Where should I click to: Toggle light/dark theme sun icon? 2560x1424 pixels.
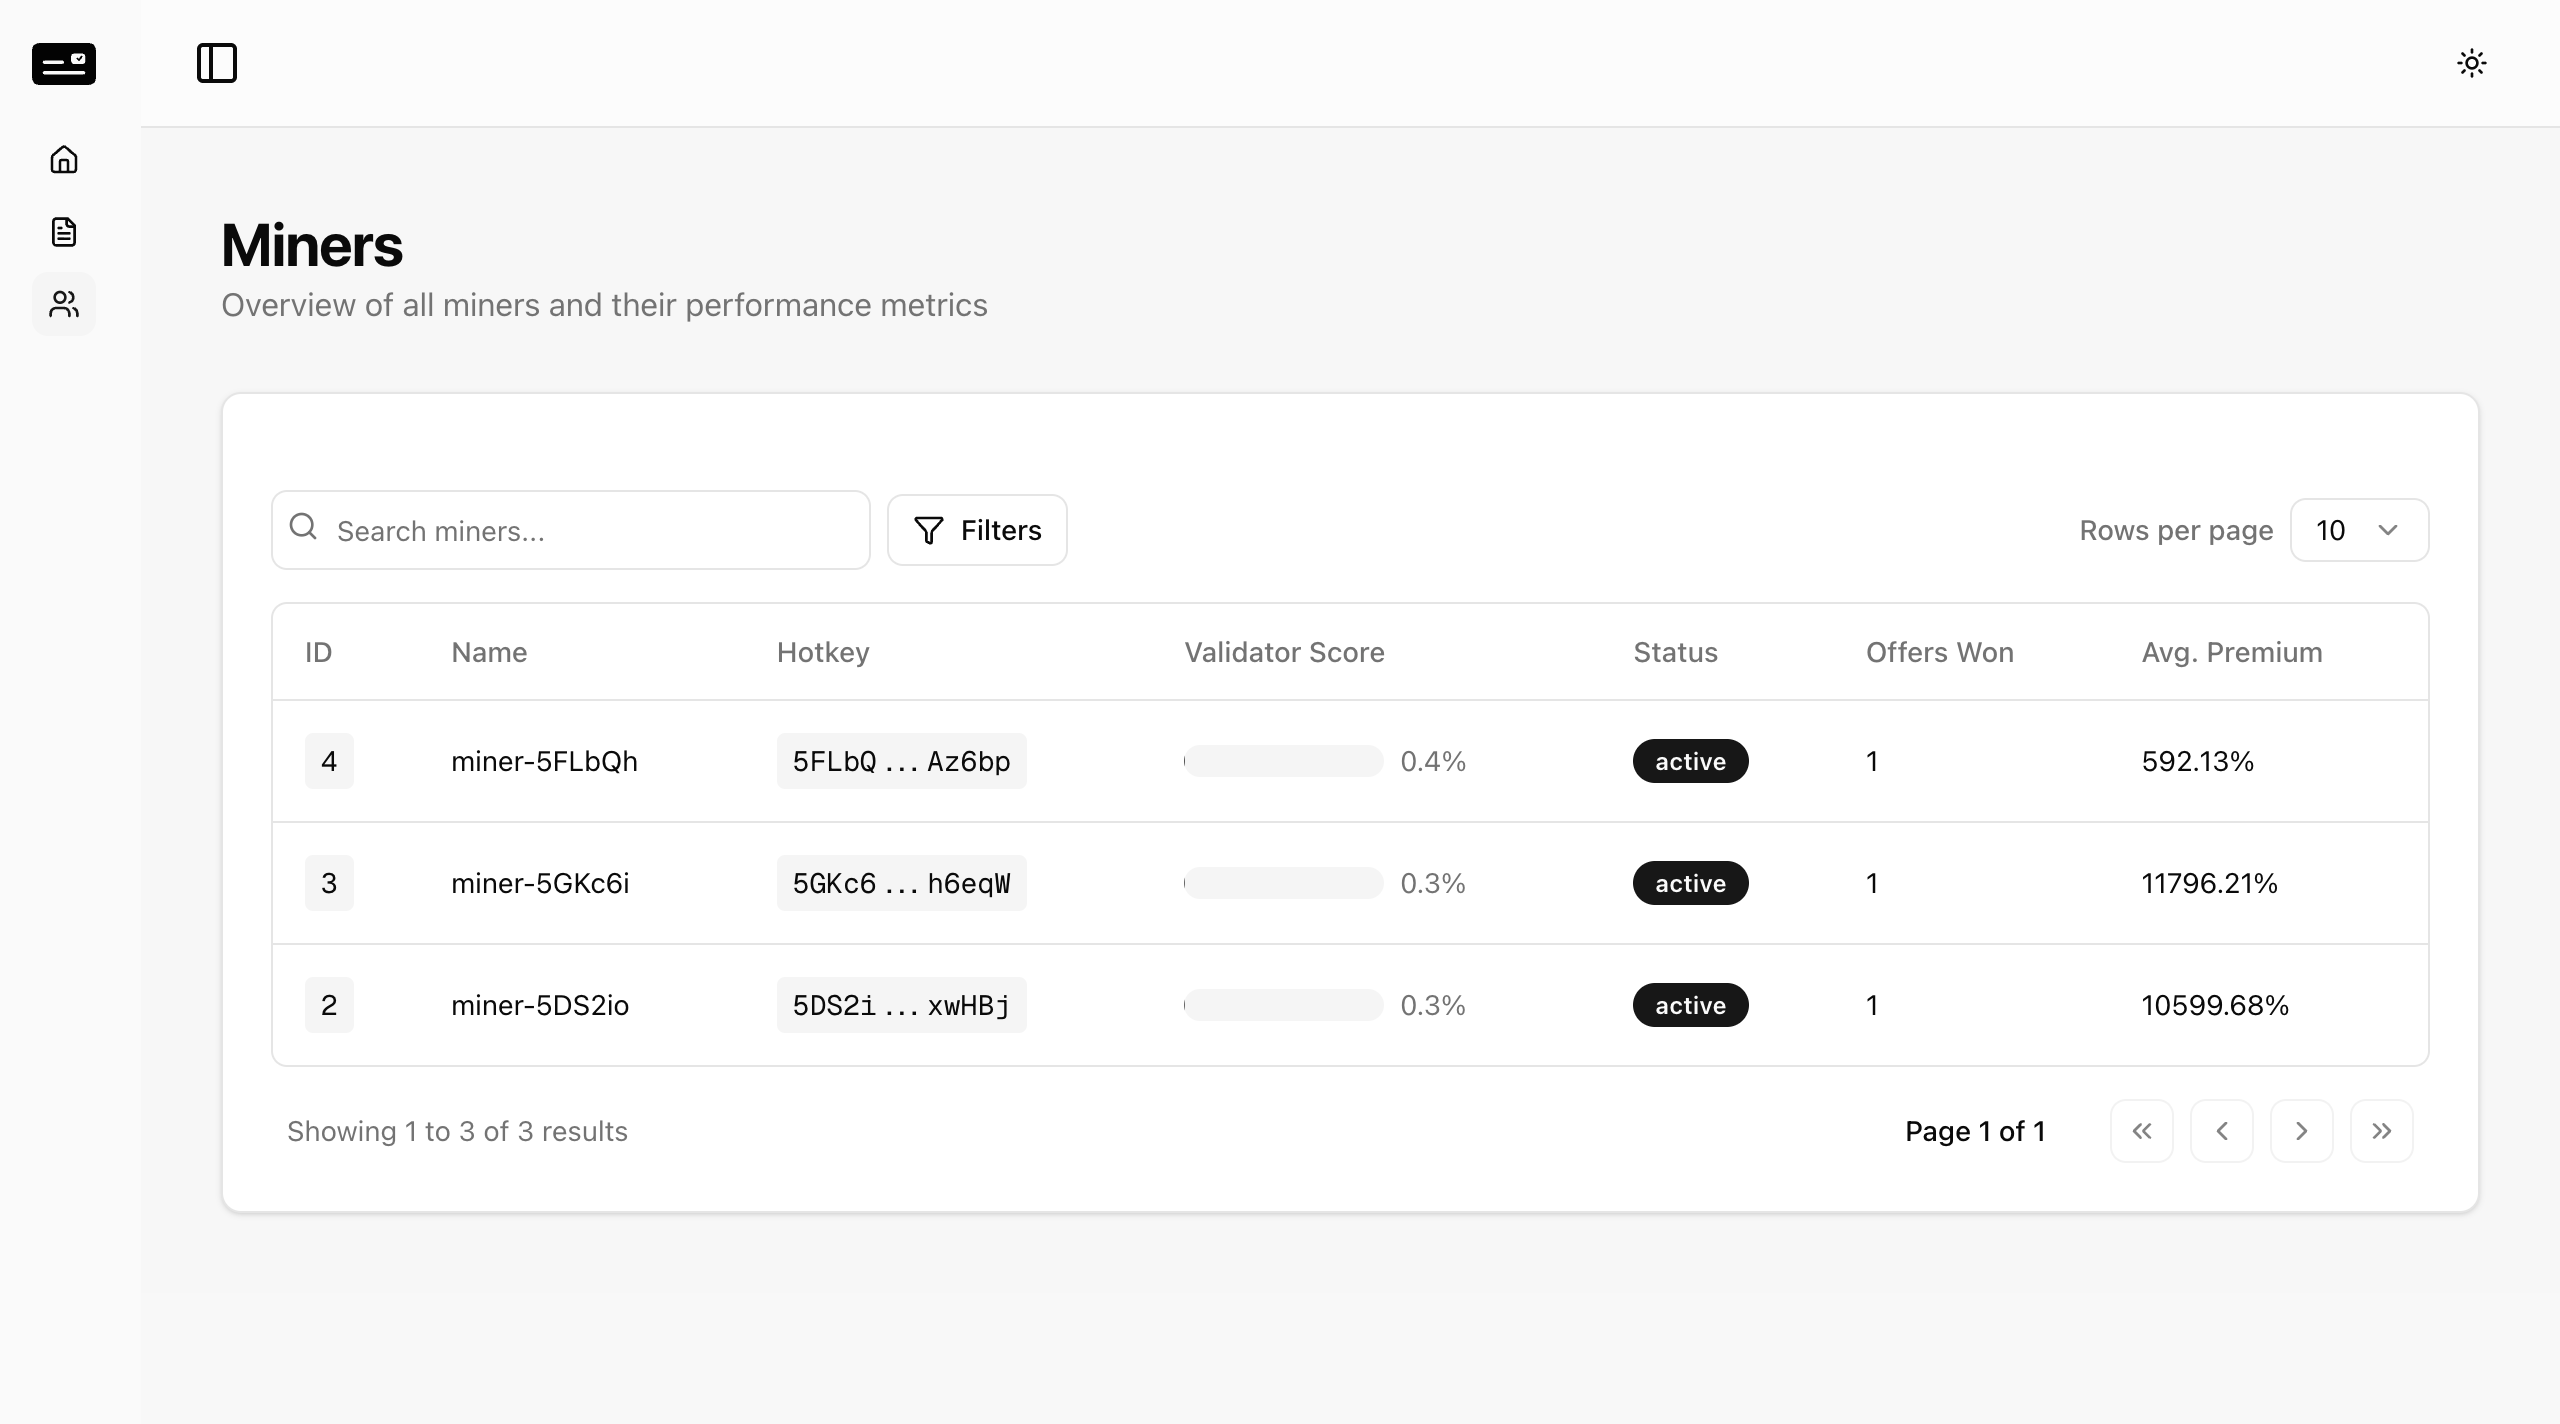pyautogui.click(x=2472, y=63)
